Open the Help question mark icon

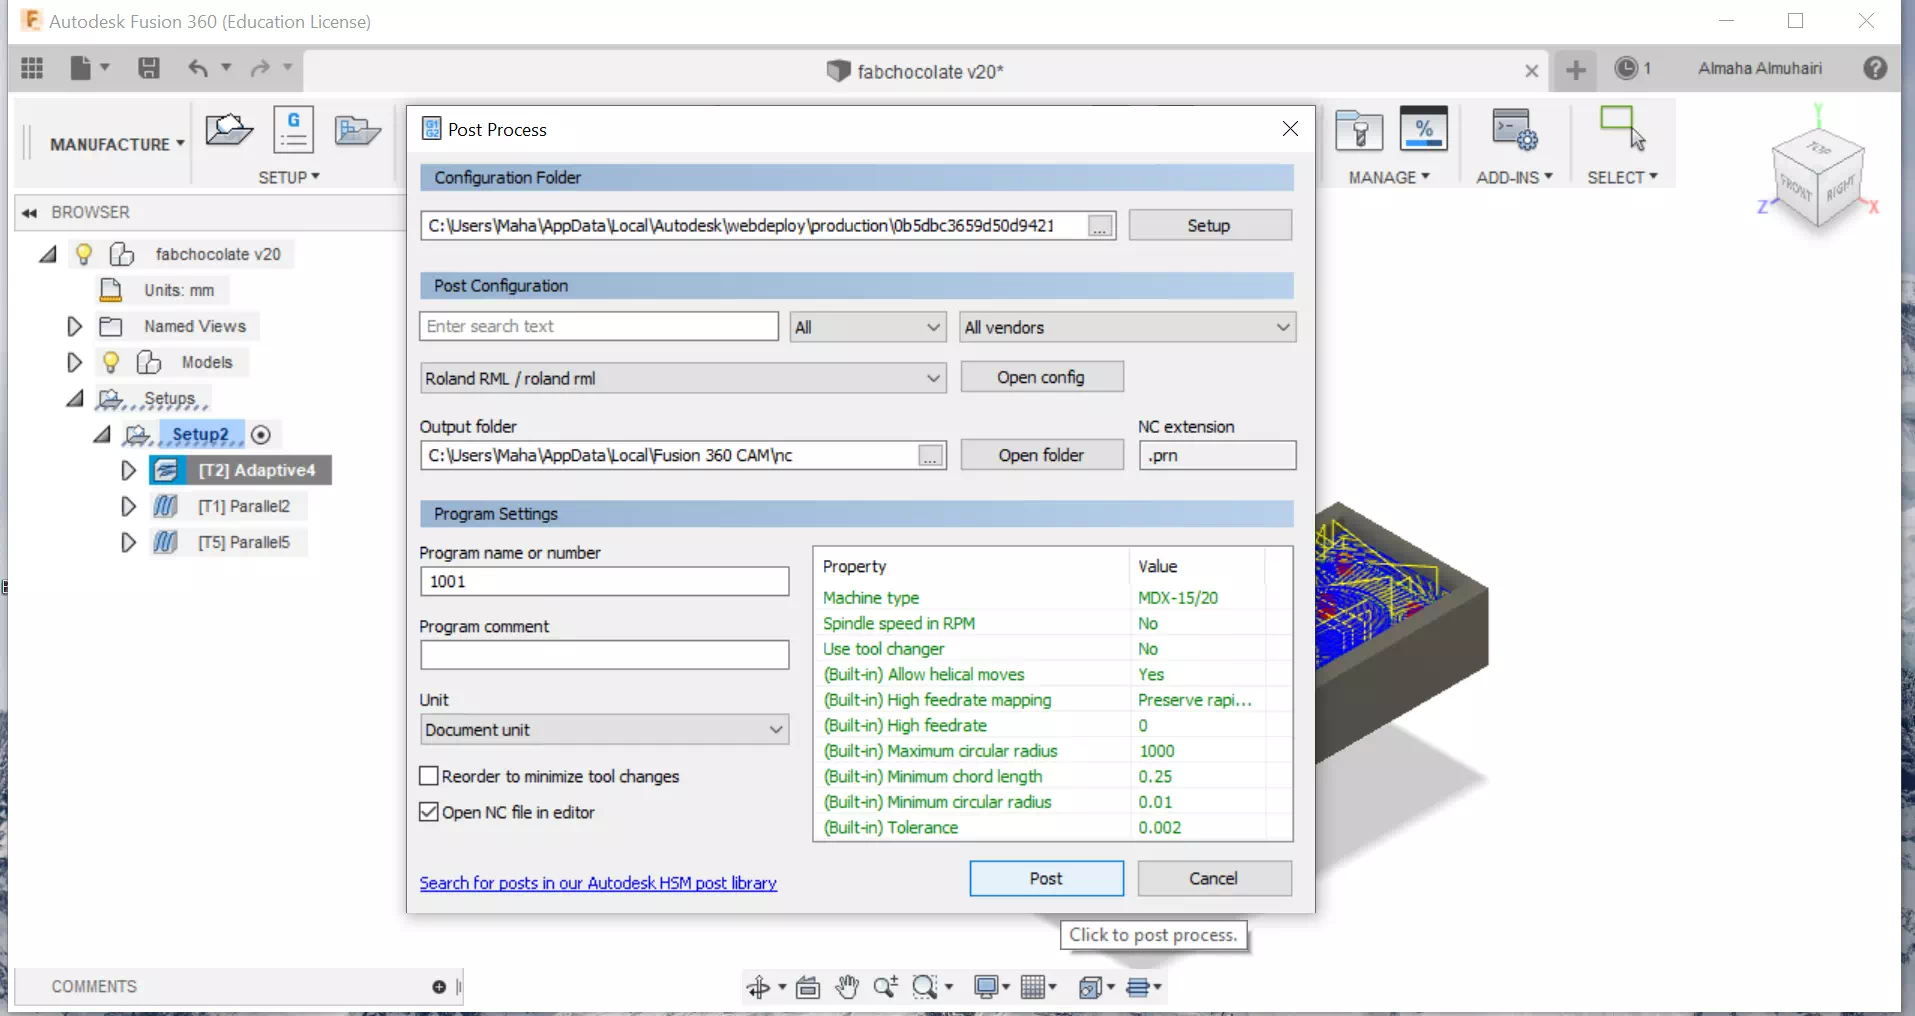click(x=1875, y=68)
